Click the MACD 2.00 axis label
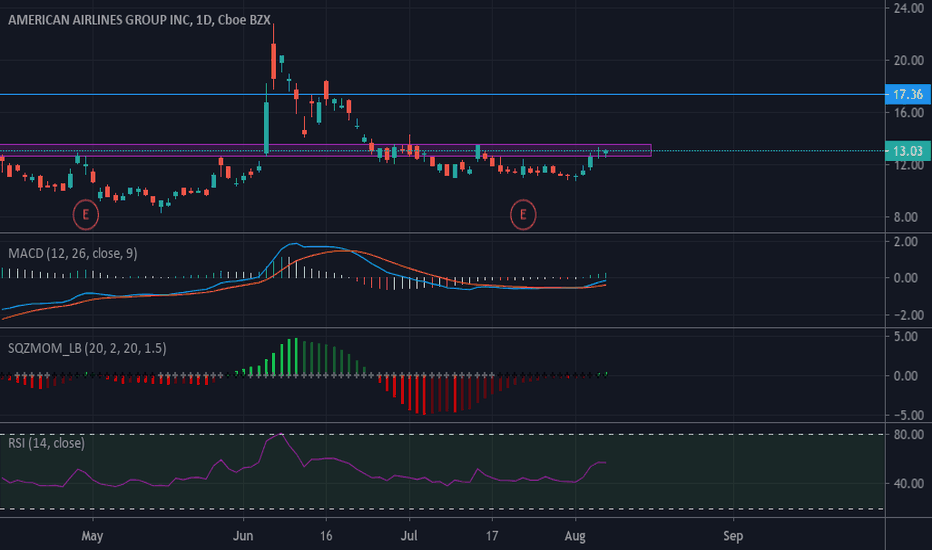Viewport: 932px width, 550px height. (x=905, y=241)
